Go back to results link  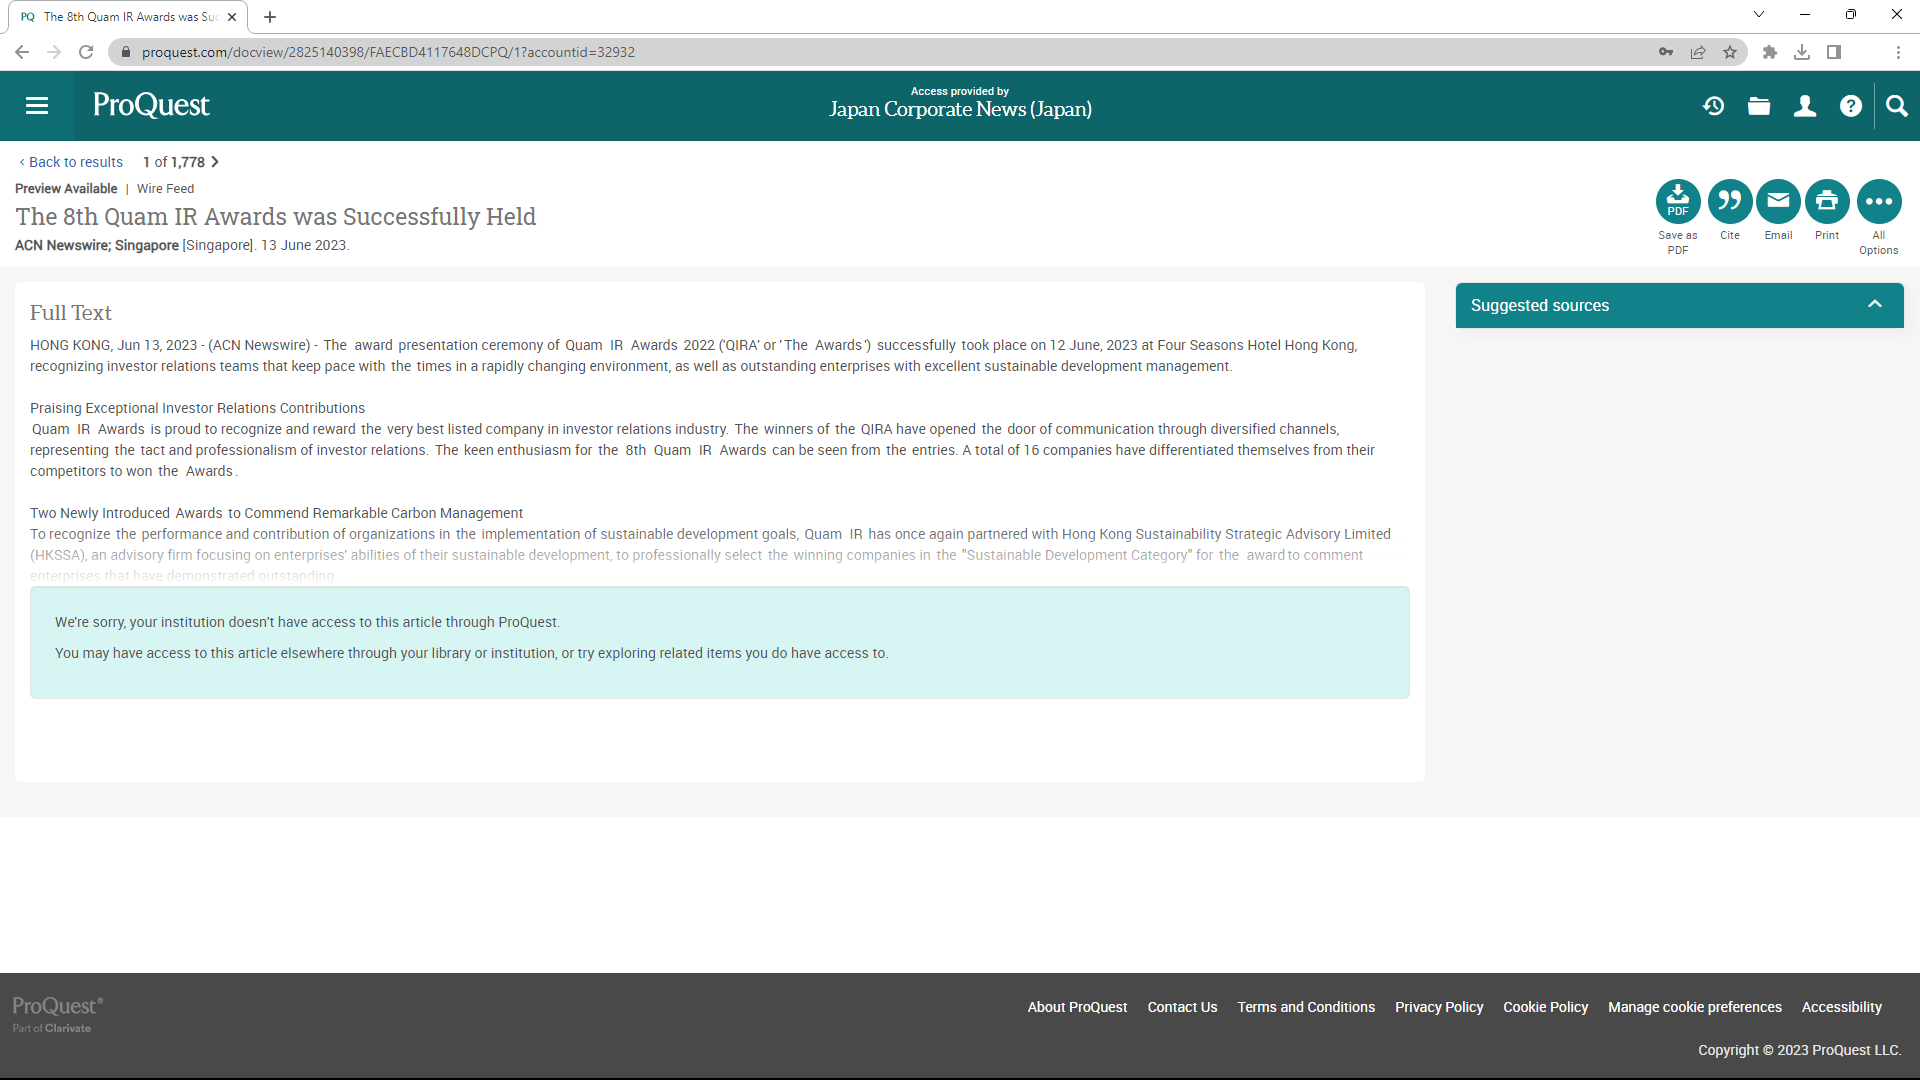71,162
